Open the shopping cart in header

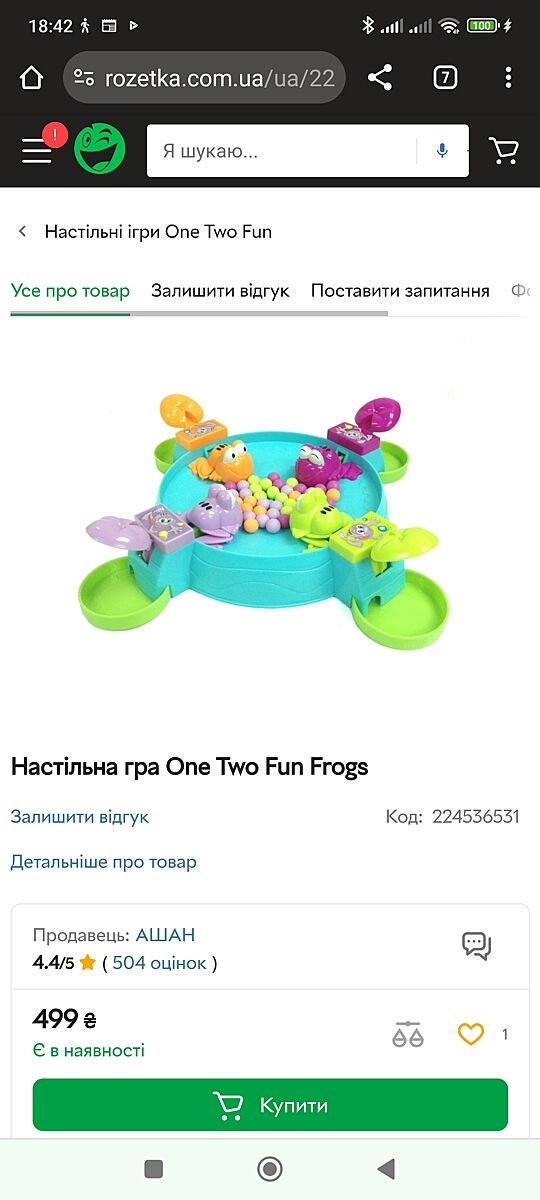tap(503, 151)
